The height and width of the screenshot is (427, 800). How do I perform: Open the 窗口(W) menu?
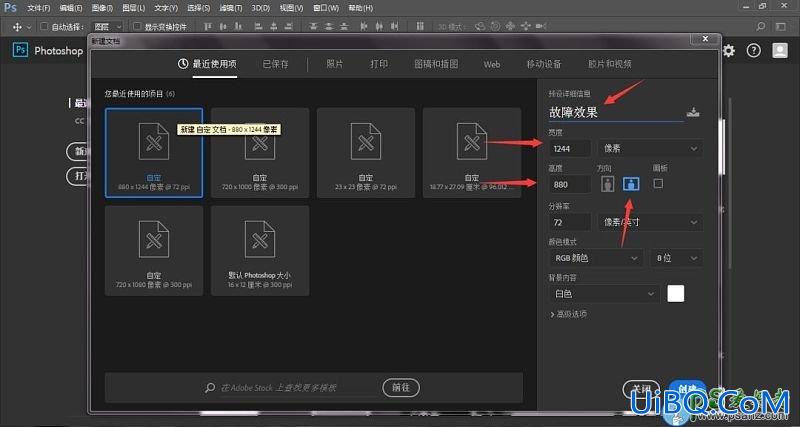coord(326,8)
